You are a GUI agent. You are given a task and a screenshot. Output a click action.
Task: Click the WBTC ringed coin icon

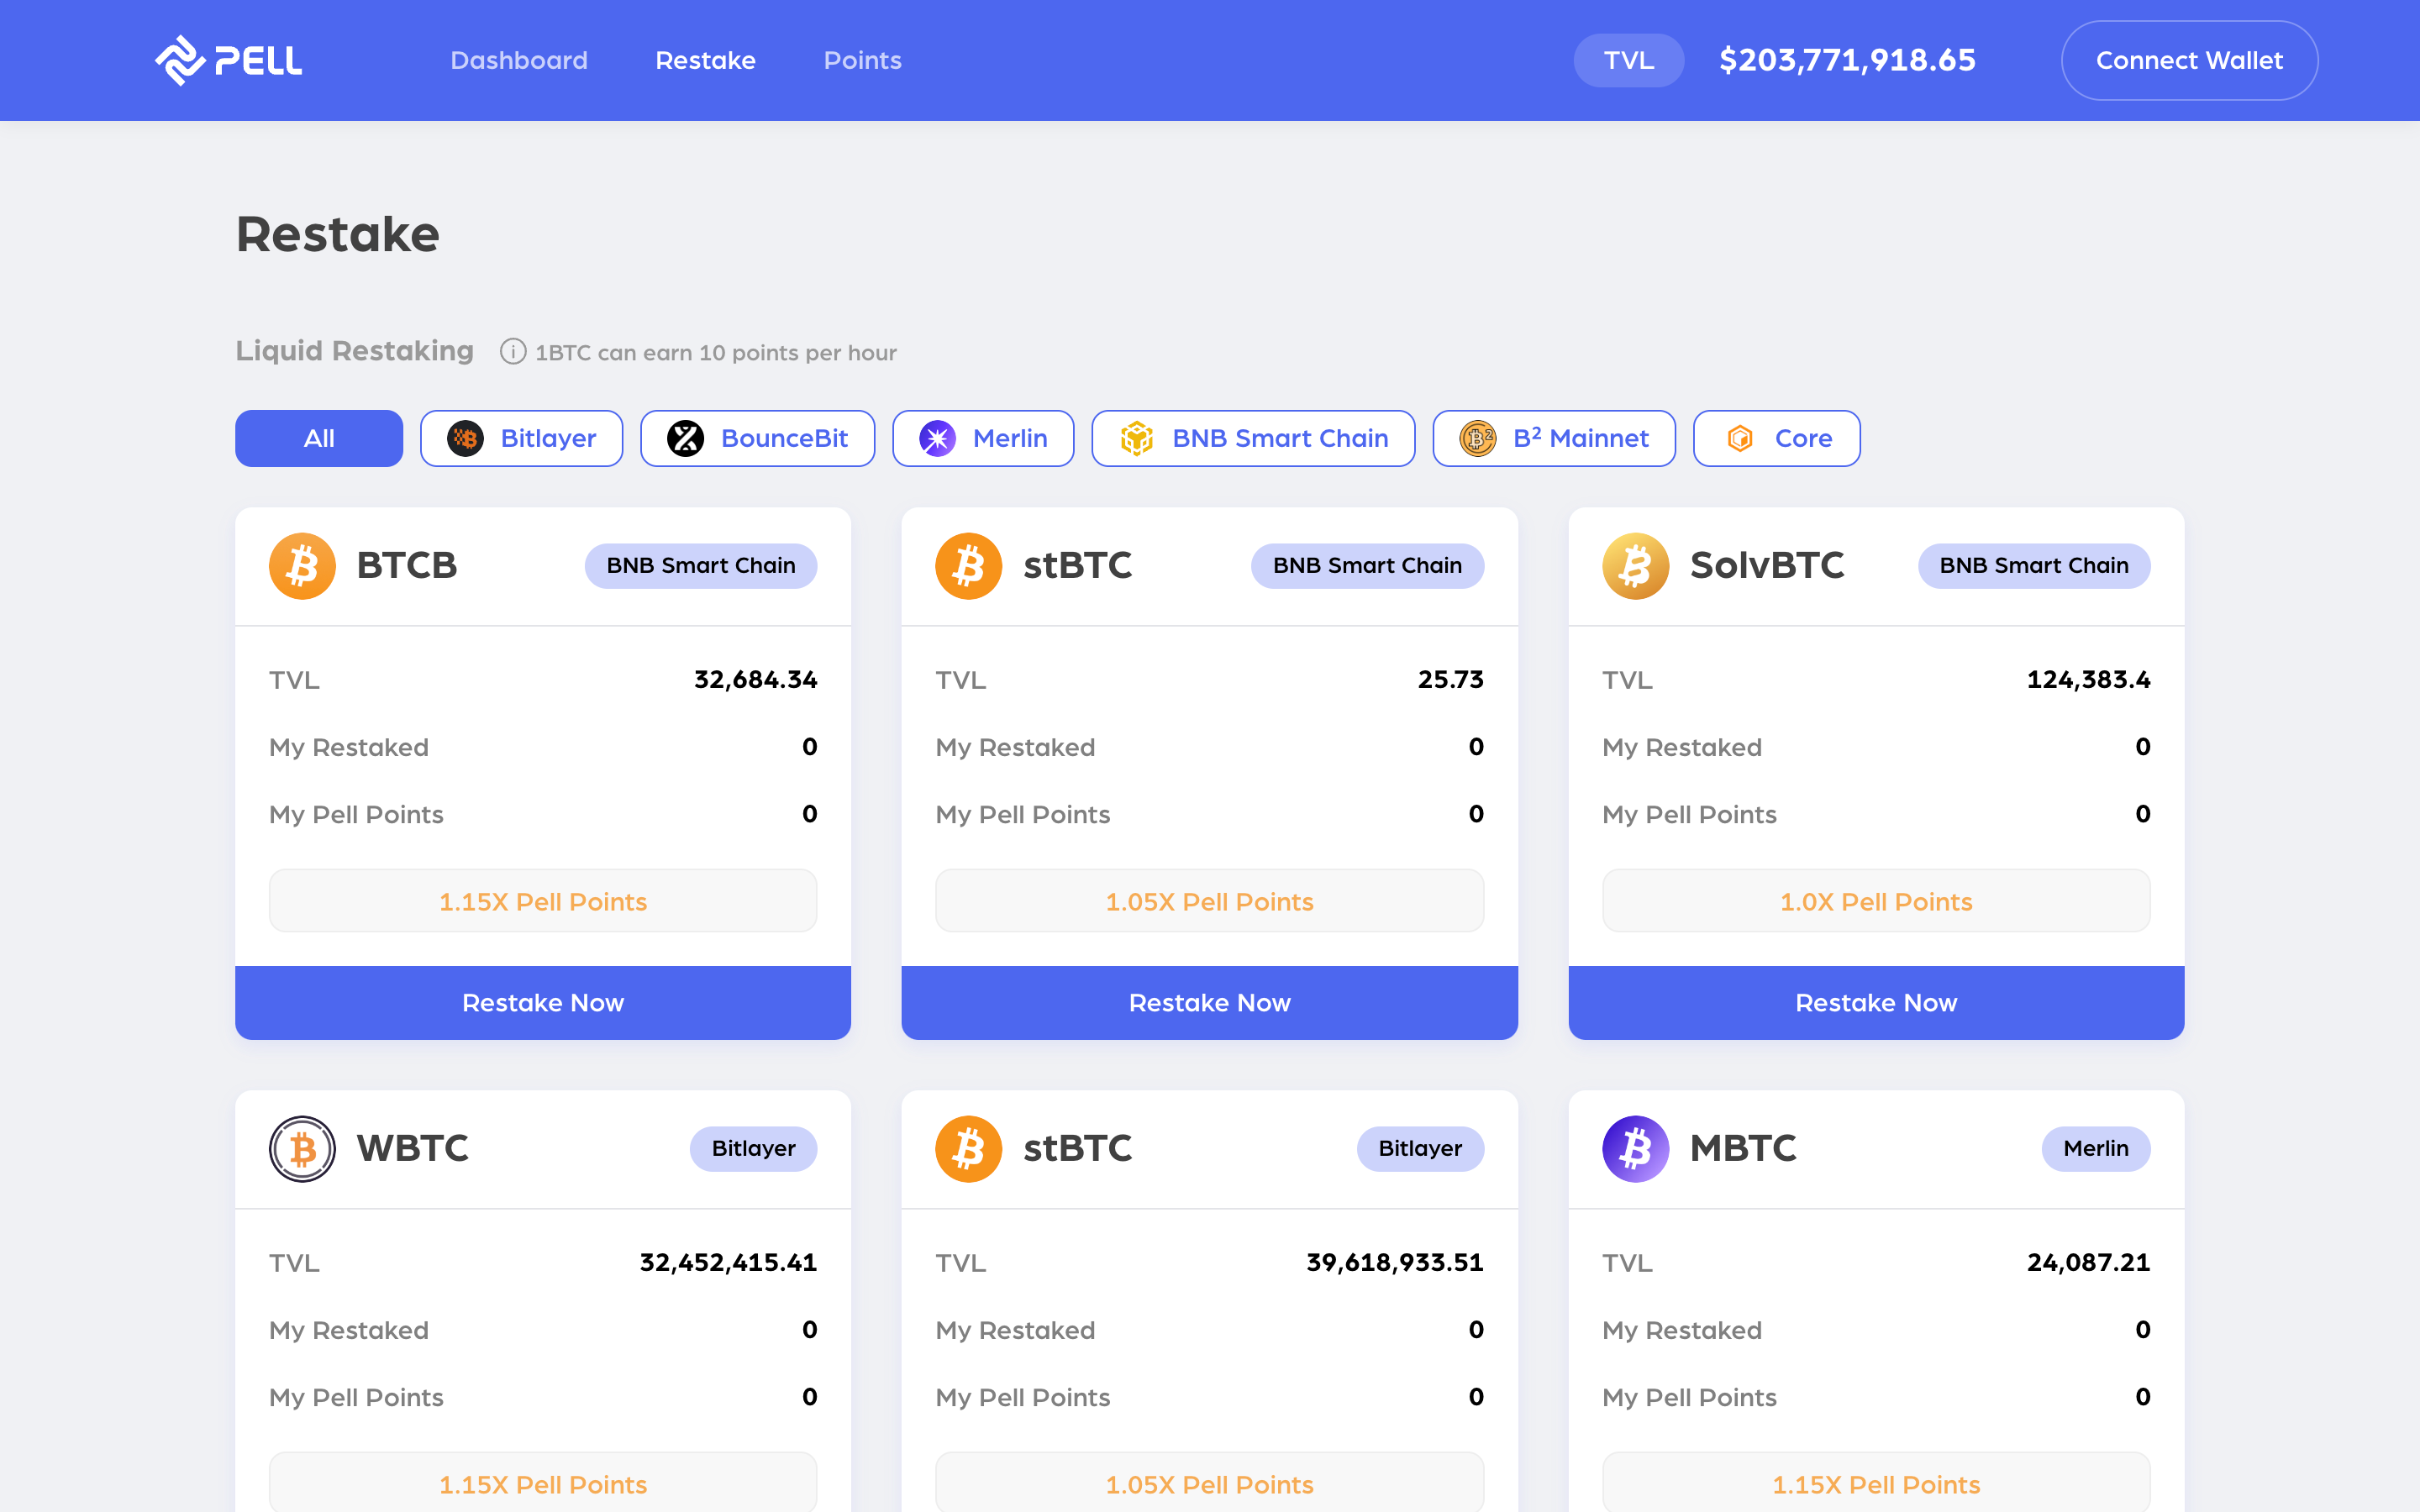click(302, 1149)
